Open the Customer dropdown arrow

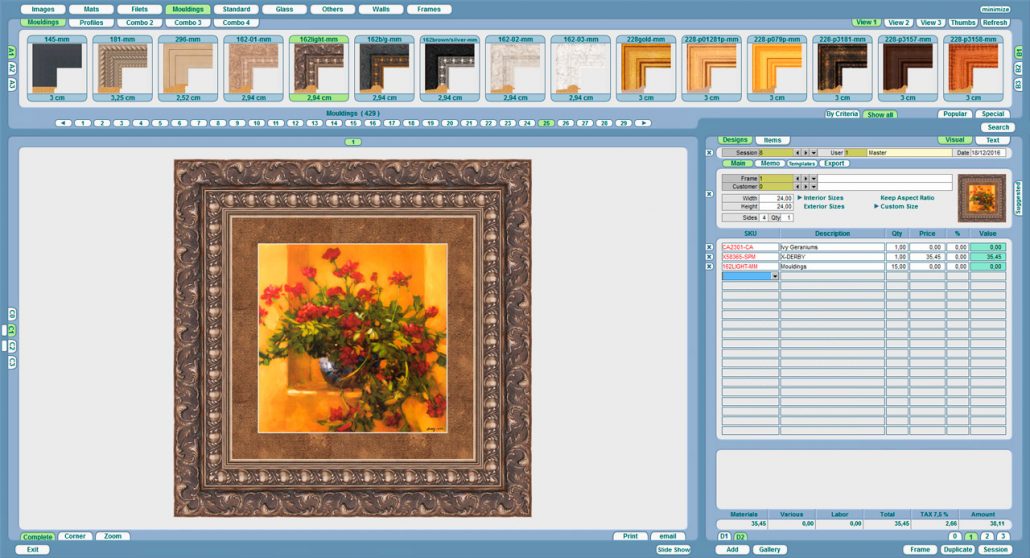coord(814,187)
